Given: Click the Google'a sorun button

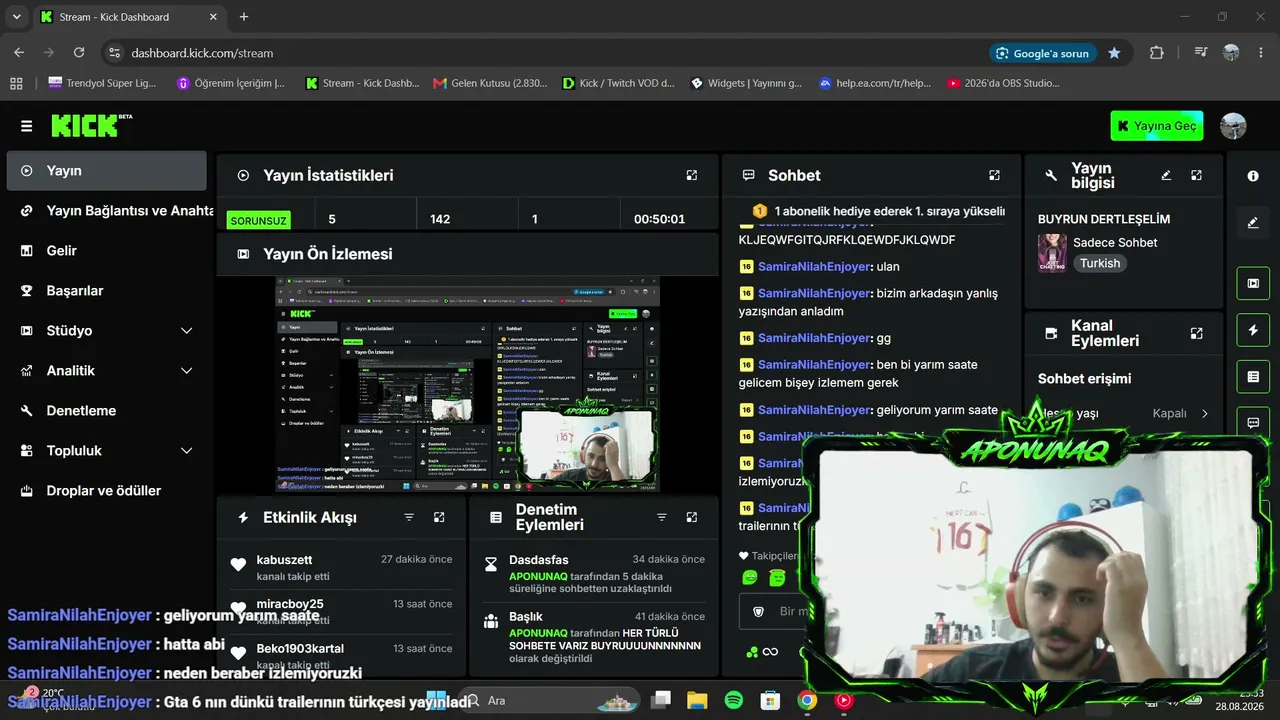Looking at the screenshot, I should coord(1043,53).
